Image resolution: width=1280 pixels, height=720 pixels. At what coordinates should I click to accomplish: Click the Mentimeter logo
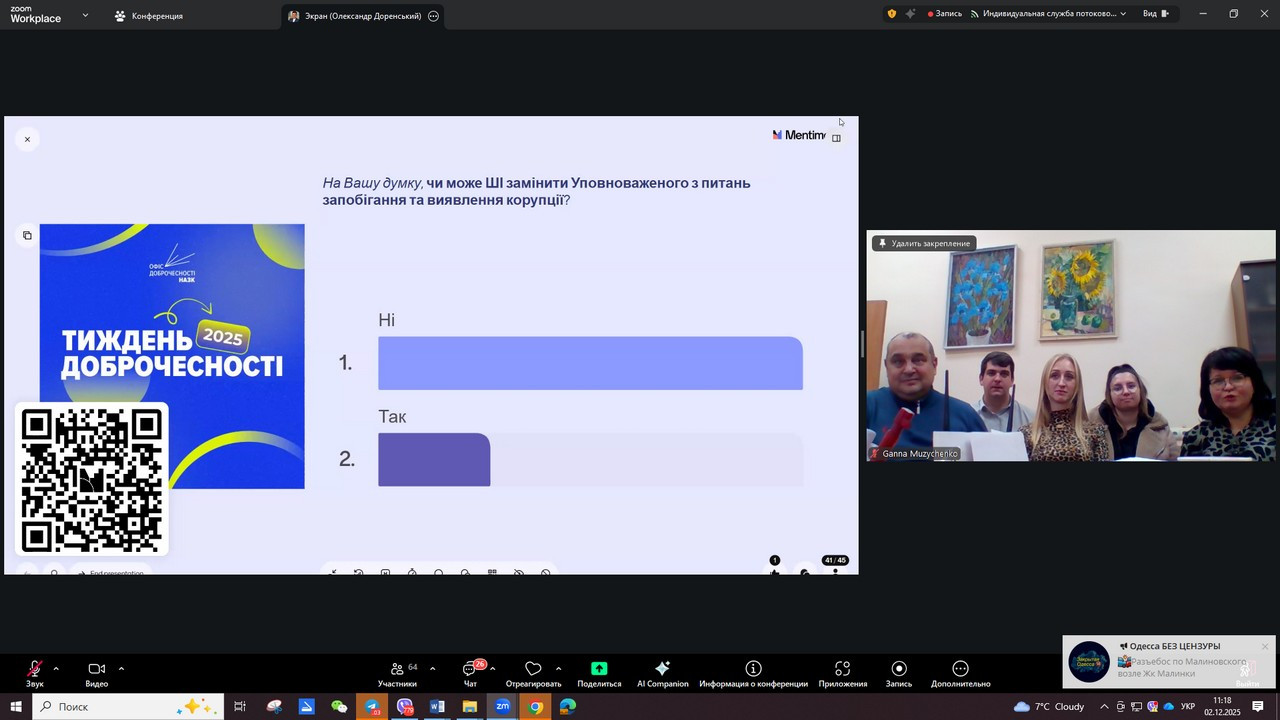(x=799, y=135)
